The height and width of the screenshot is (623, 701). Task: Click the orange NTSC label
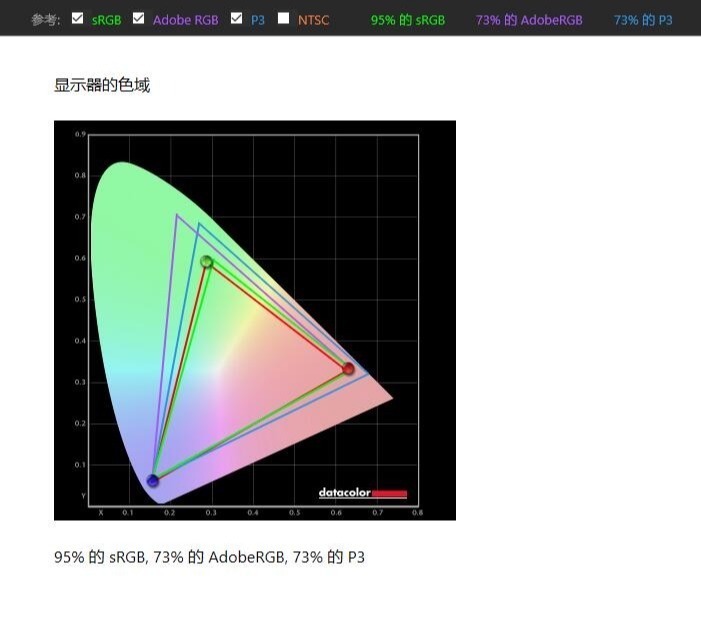pyautogui.click(x=313, y=20)
